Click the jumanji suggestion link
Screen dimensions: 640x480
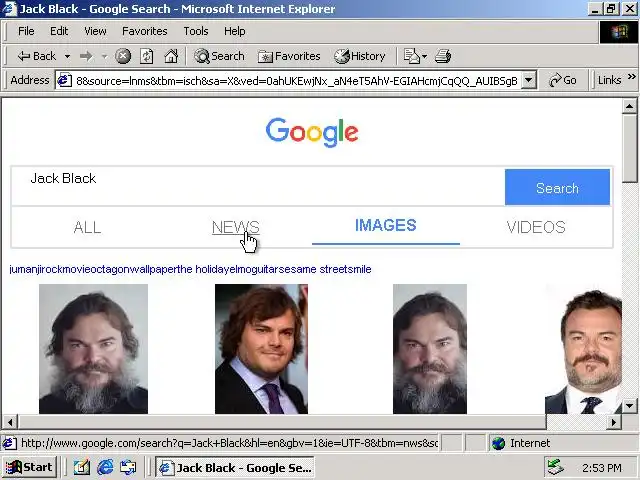(24, 270)
